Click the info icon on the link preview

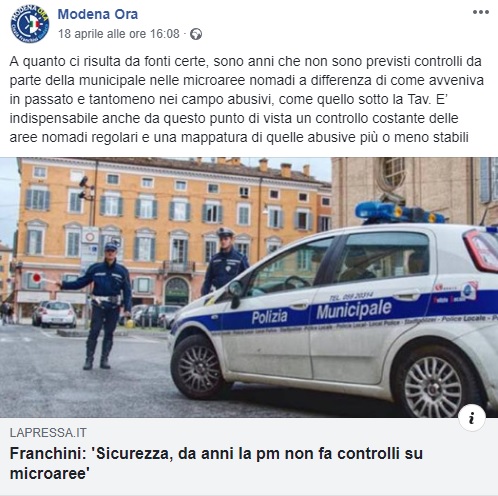pos(472,418)
